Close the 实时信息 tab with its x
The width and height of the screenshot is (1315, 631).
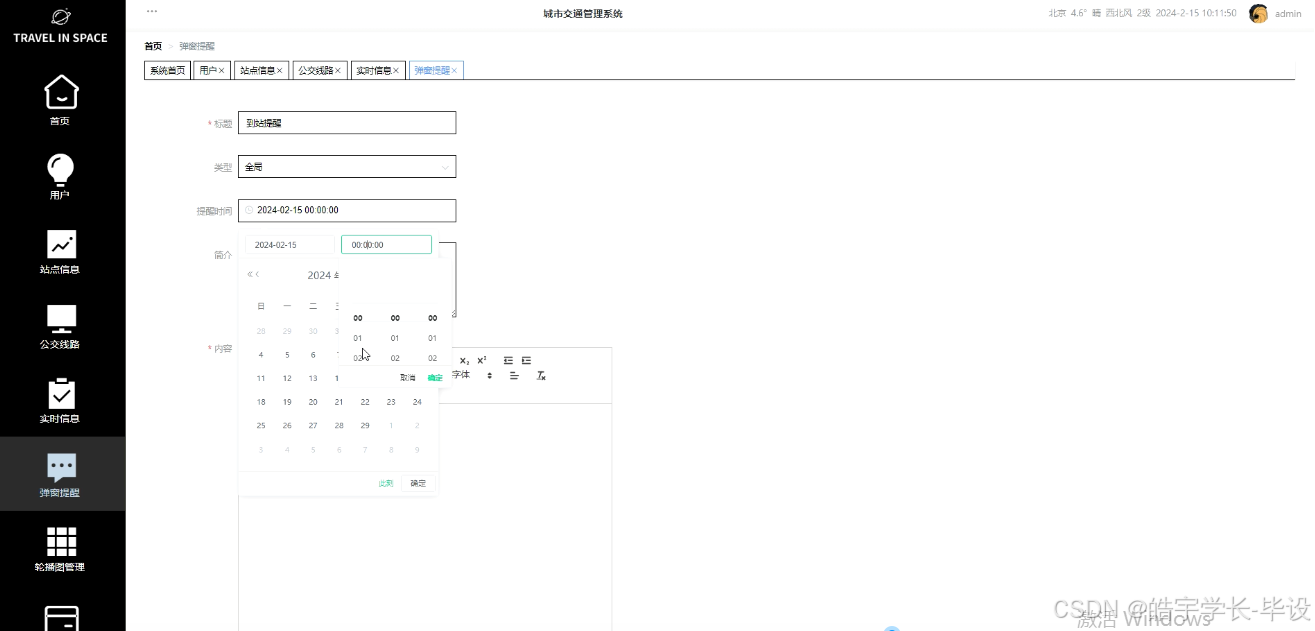tap(396, 71)
